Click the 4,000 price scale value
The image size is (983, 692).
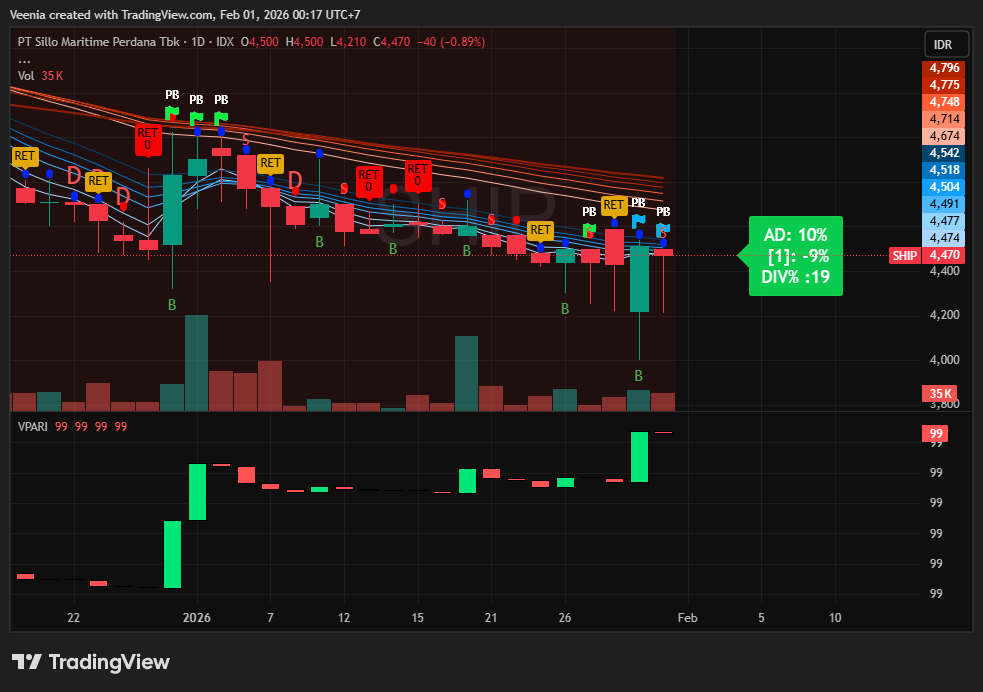click(x=944, y=360)
